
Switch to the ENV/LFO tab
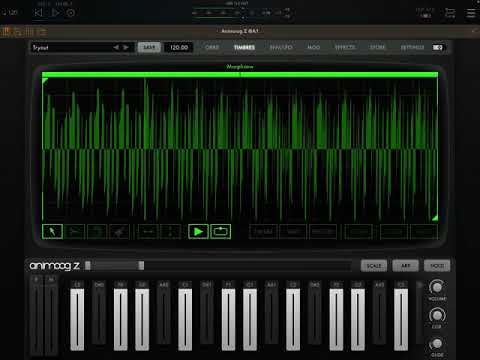click(281, 47)
